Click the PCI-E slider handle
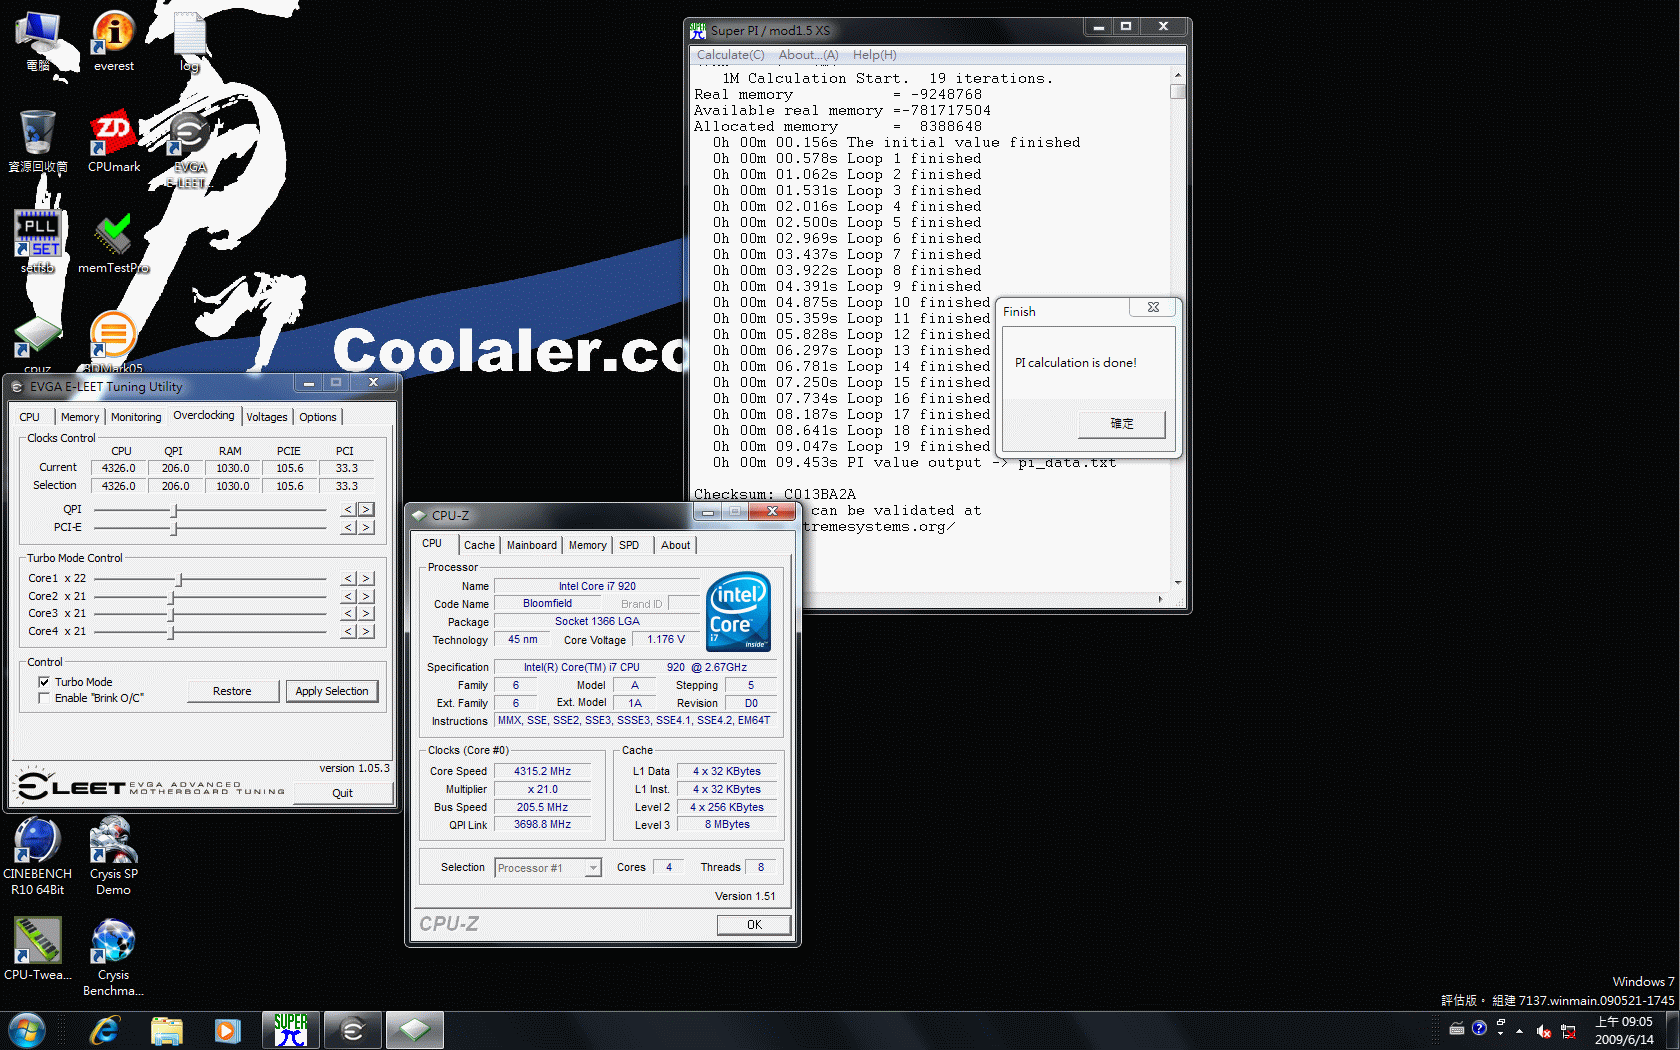 point(174,528)
